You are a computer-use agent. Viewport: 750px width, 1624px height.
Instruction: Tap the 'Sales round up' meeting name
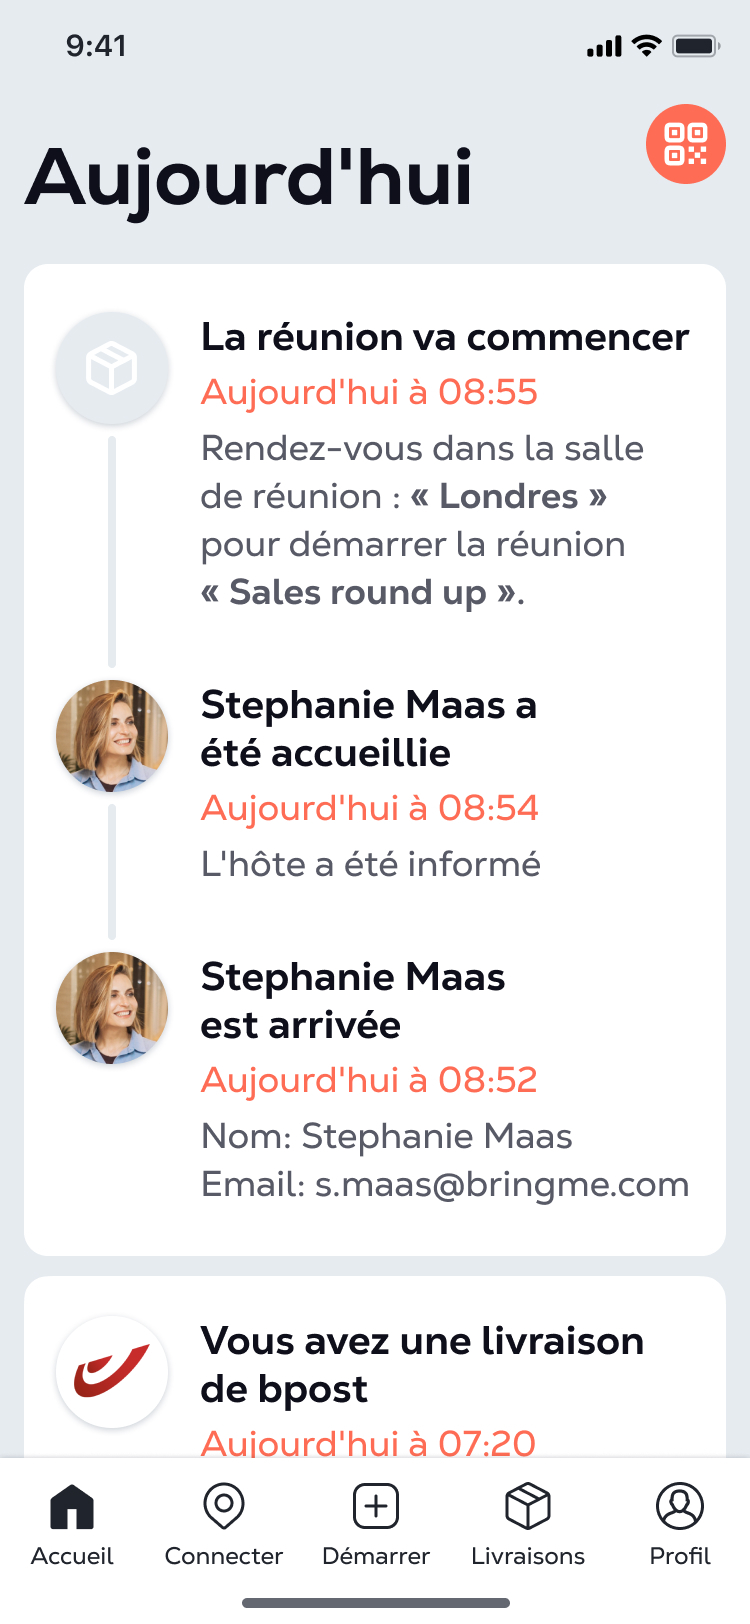[358, 592]
